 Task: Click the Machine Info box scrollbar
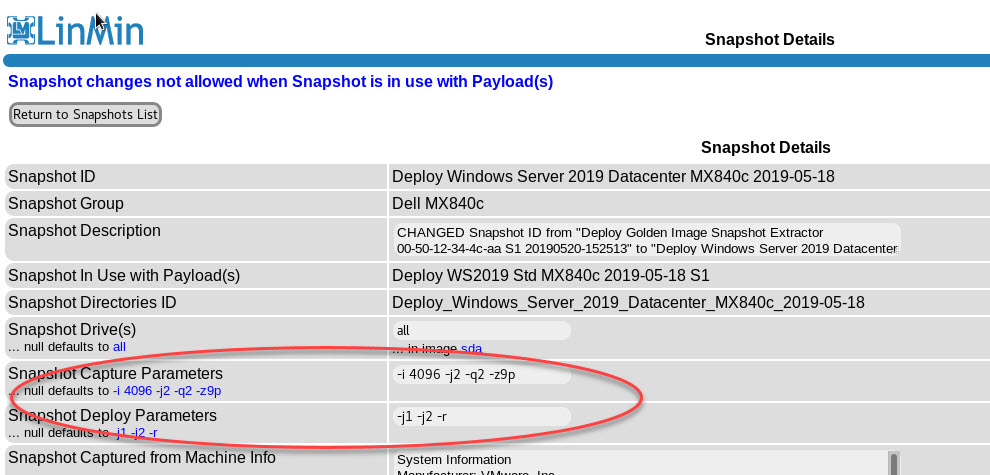point(893,463)
